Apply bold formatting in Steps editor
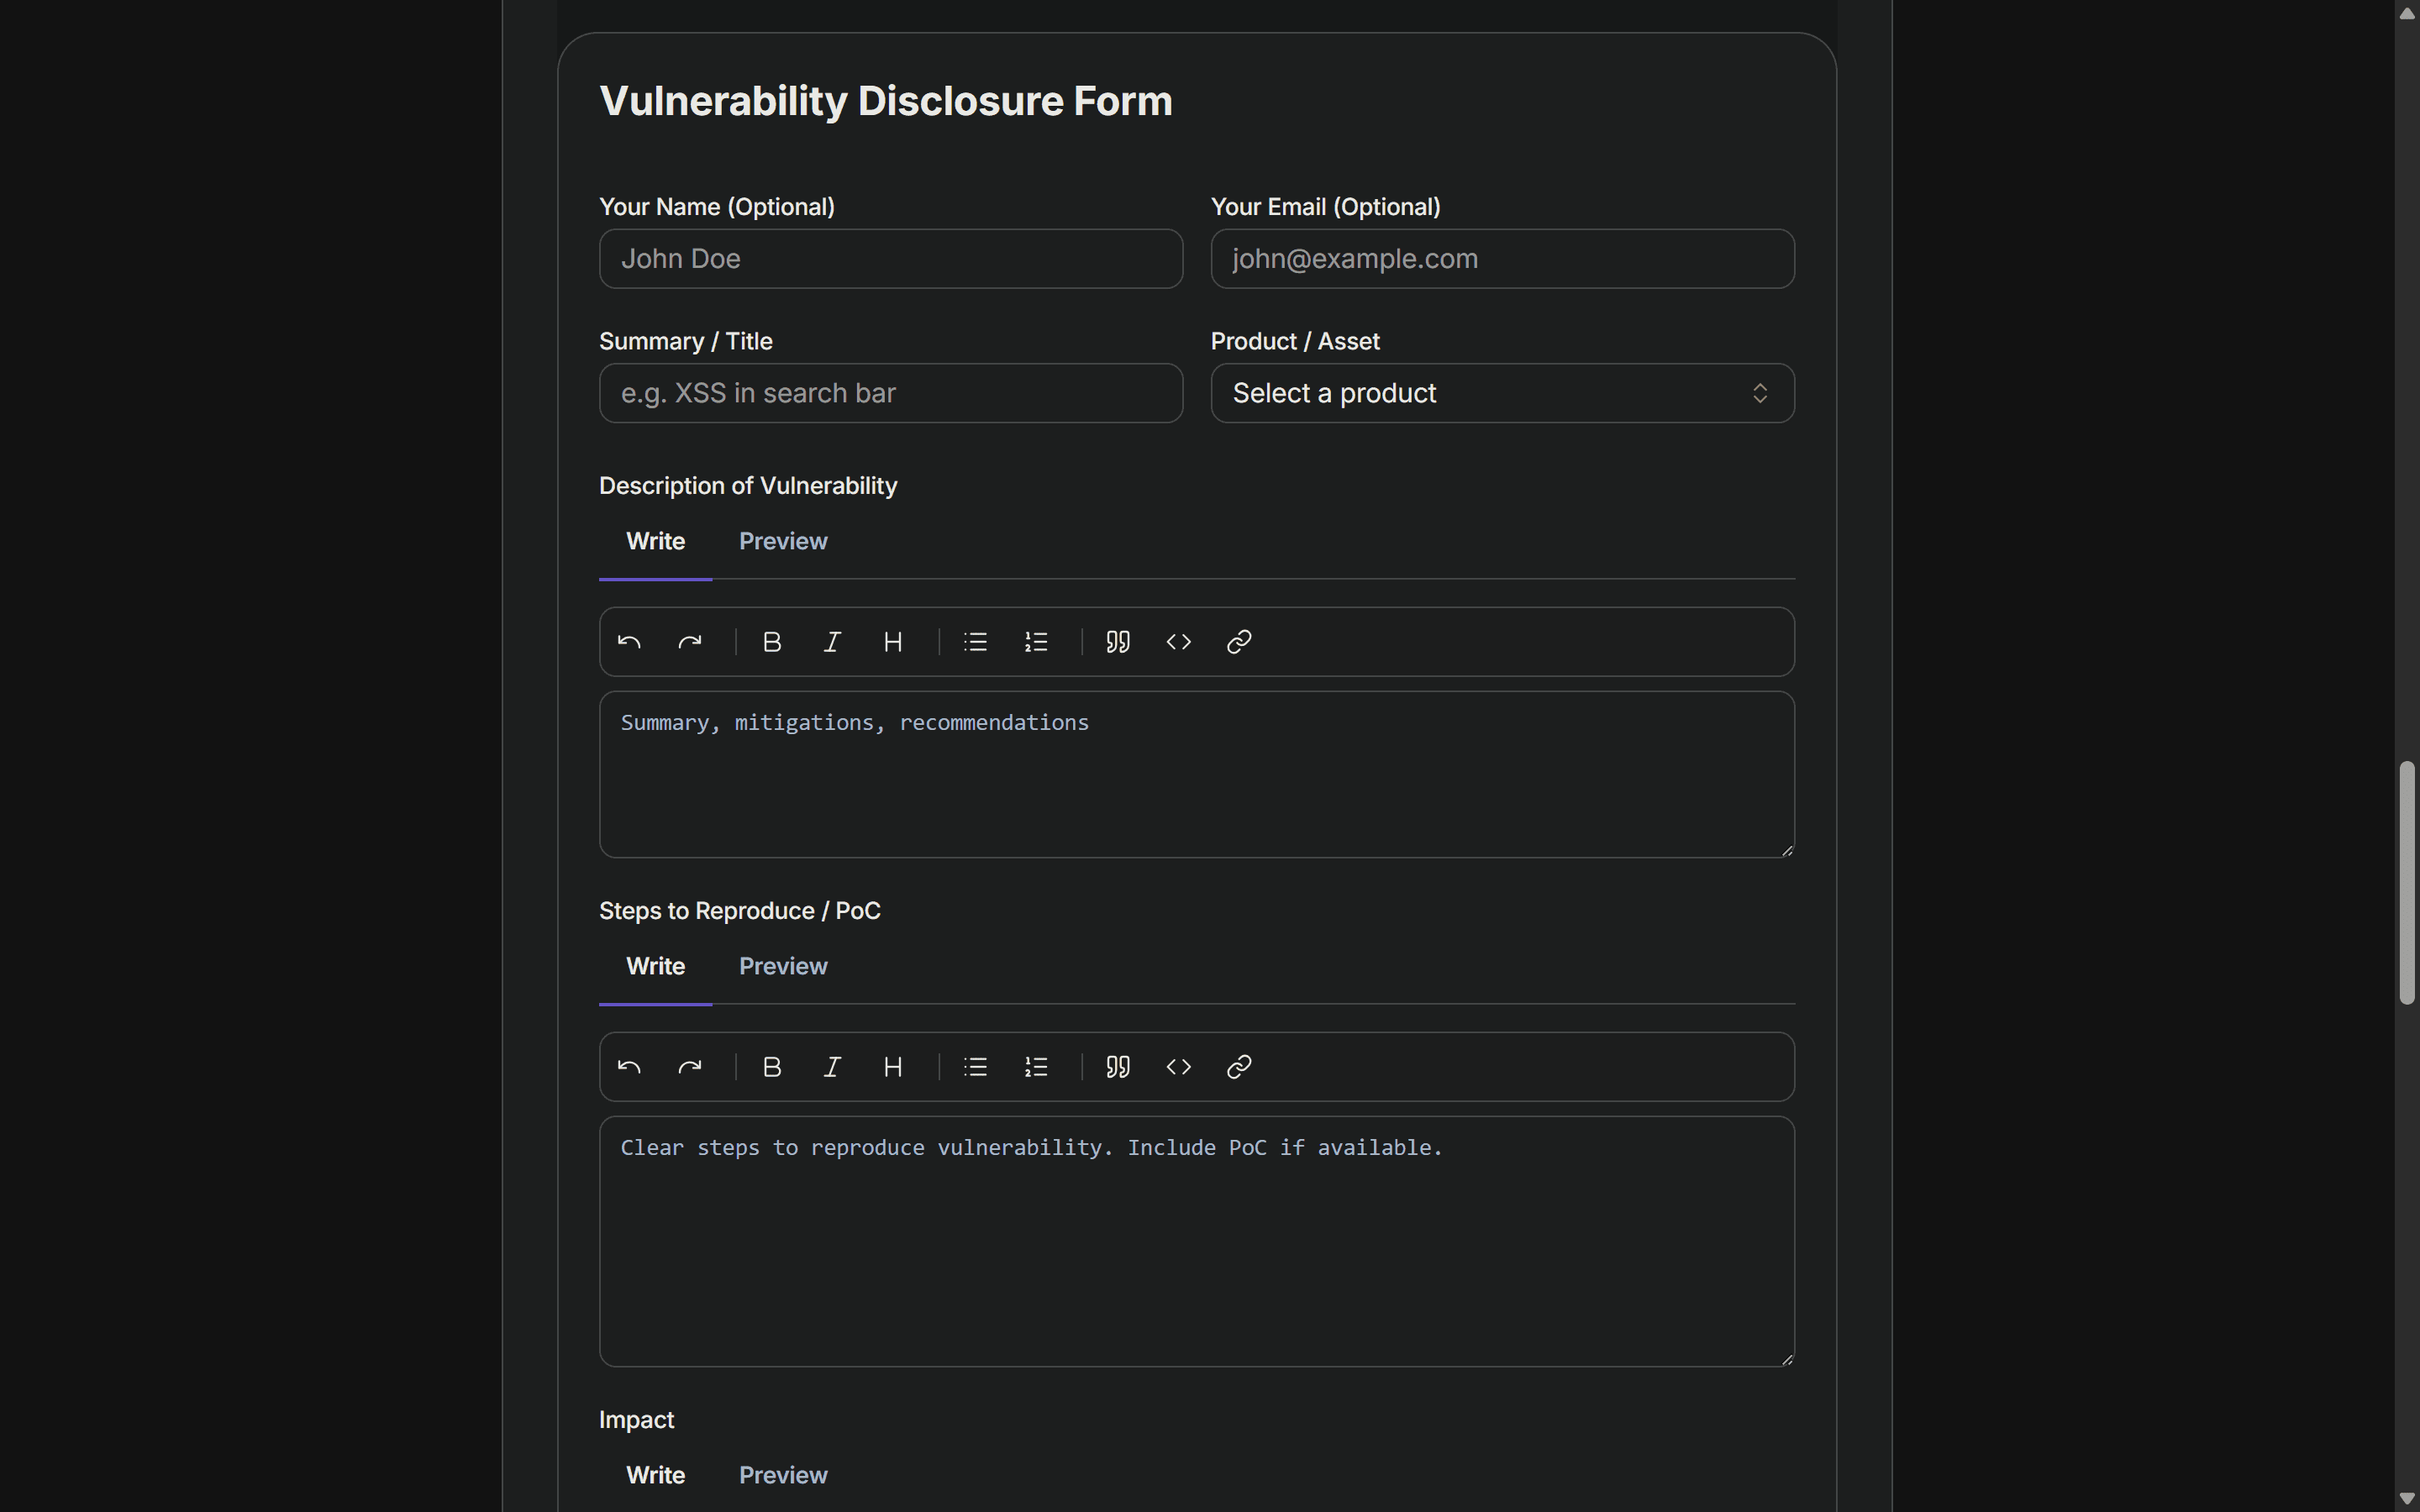2420x1512 pixels. (771, 1066)
